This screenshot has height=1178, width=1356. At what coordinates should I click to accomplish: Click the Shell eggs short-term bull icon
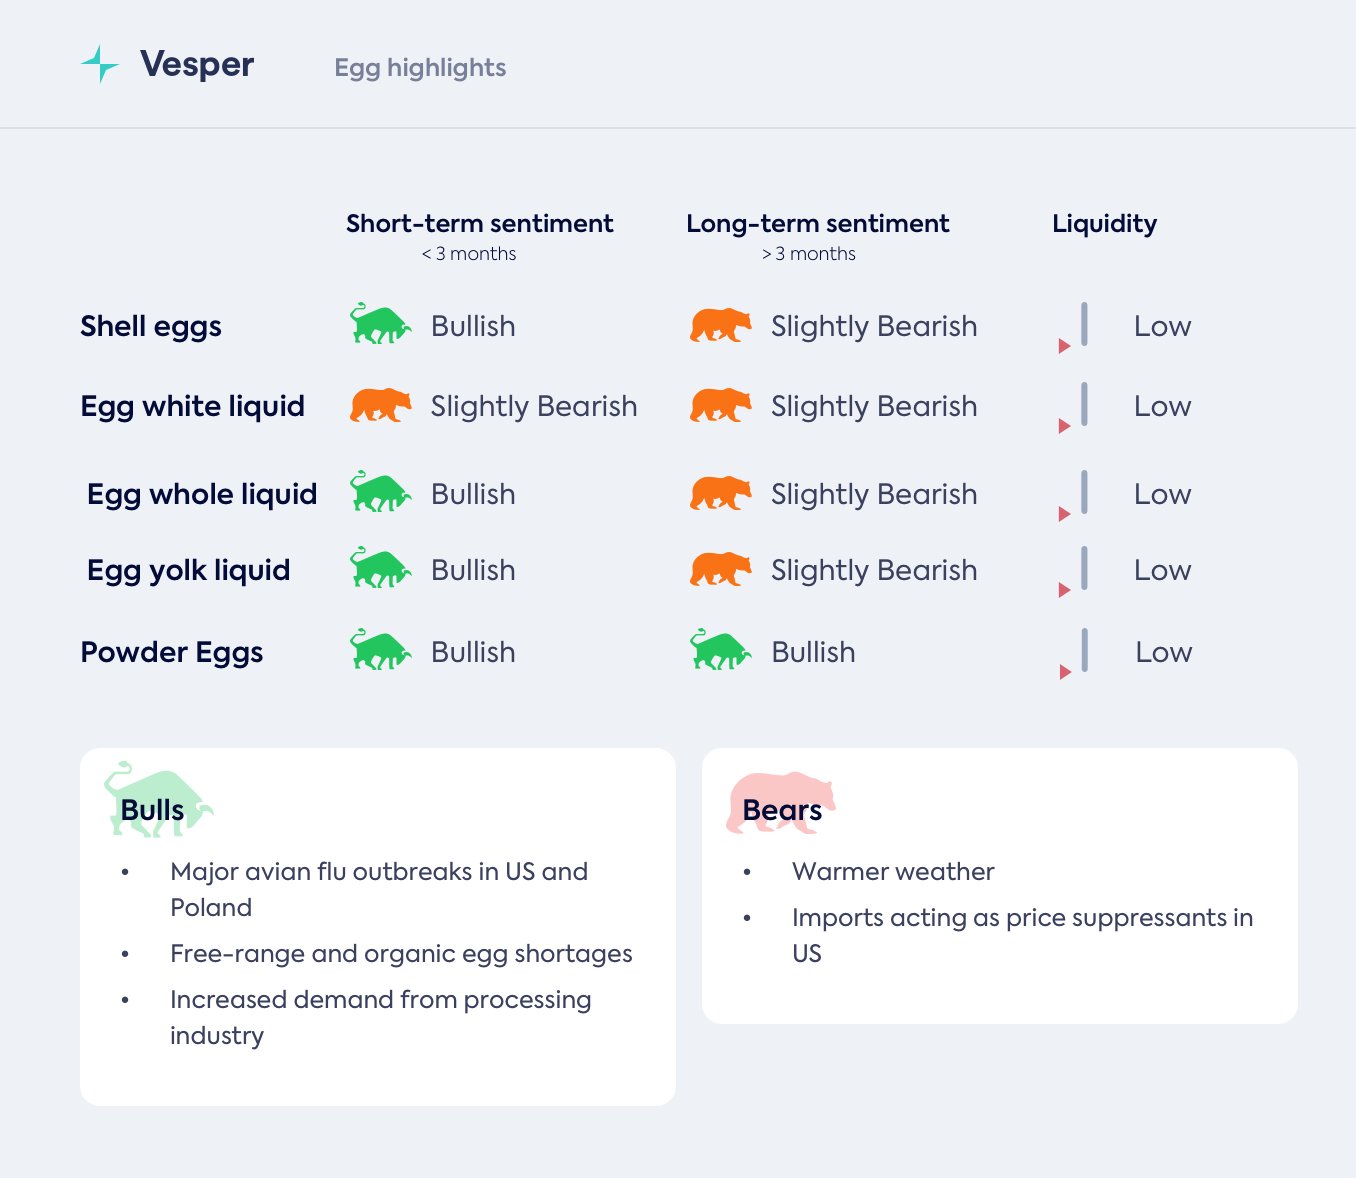click(x=380, y=324)
